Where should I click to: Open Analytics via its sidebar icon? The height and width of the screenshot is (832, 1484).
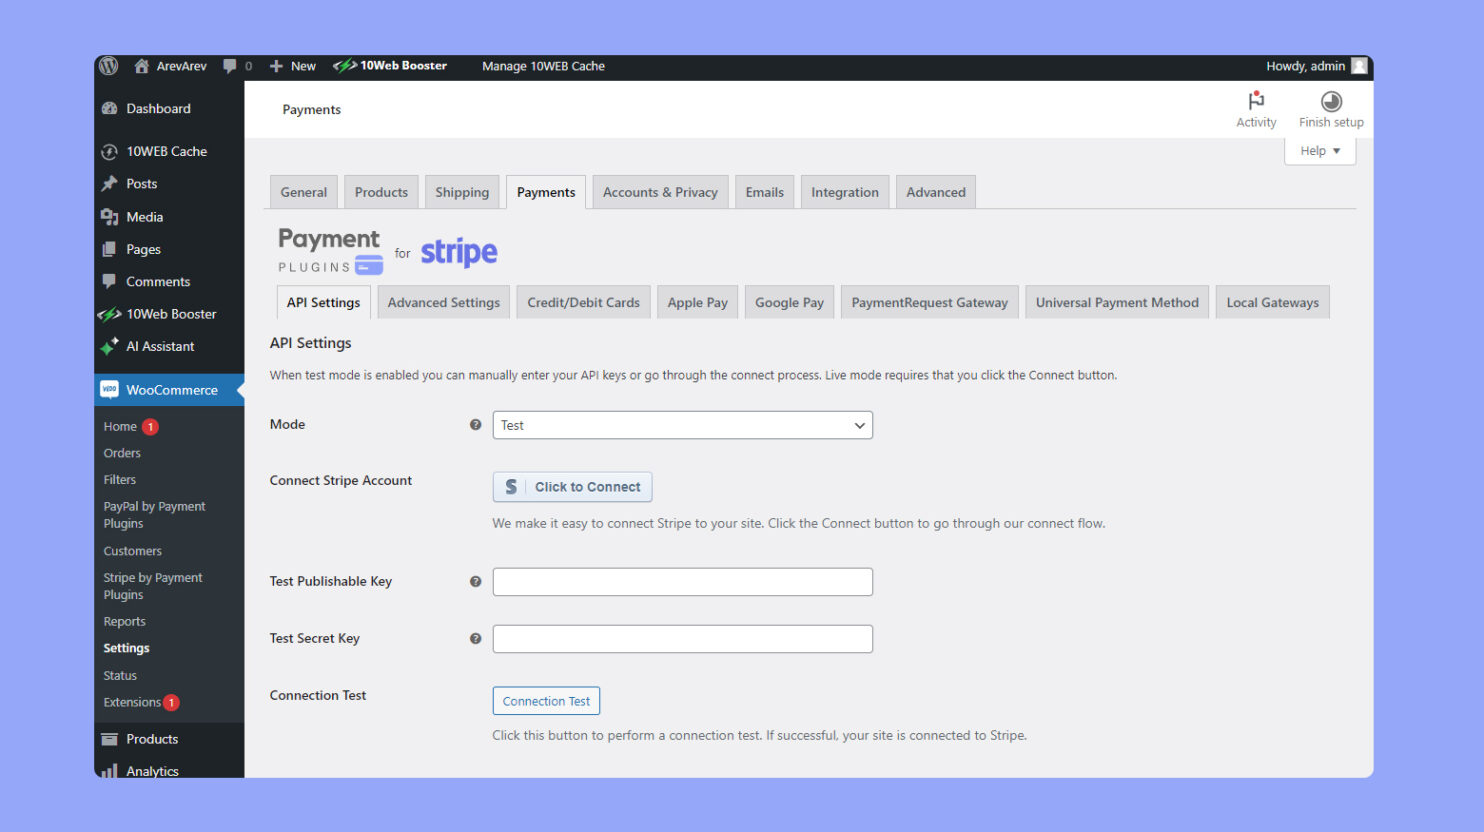point(110,770)
